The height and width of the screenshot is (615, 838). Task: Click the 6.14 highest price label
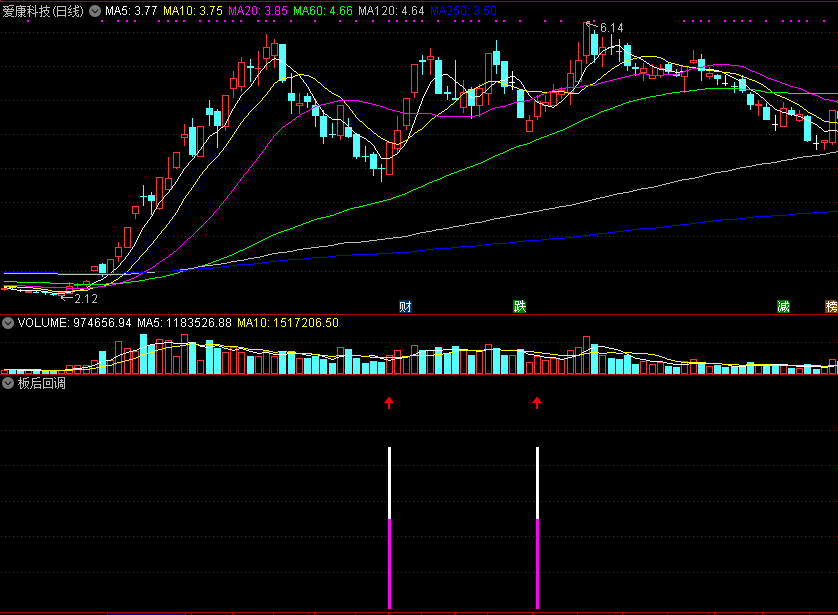point(611,28)
